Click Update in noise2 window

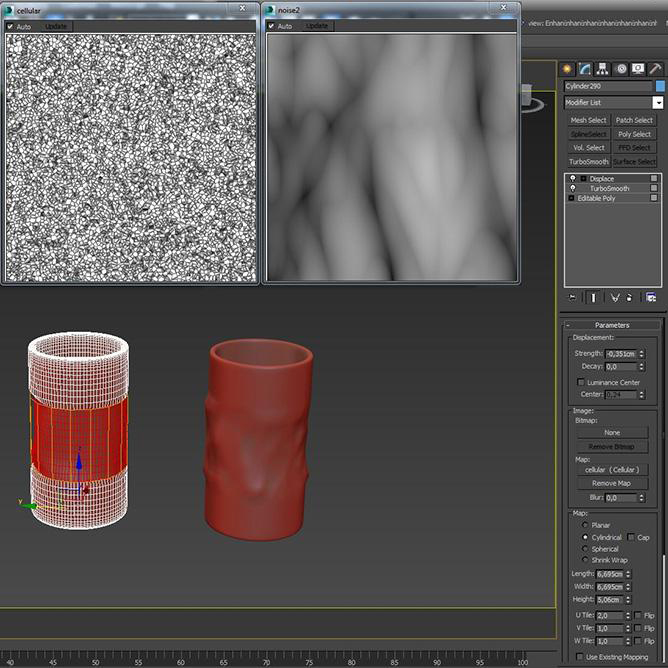coord(317,26)
